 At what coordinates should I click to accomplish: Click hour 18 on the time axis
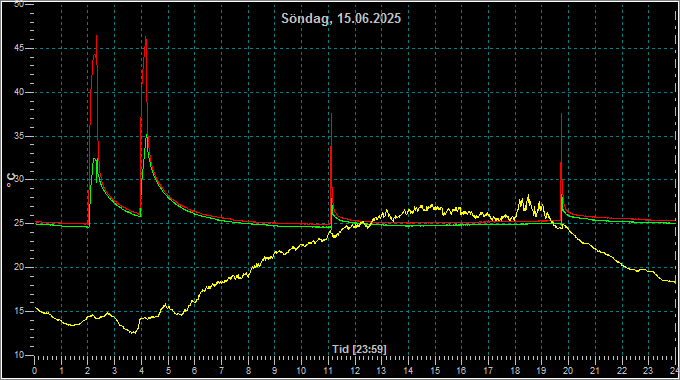tap(515, 371)
